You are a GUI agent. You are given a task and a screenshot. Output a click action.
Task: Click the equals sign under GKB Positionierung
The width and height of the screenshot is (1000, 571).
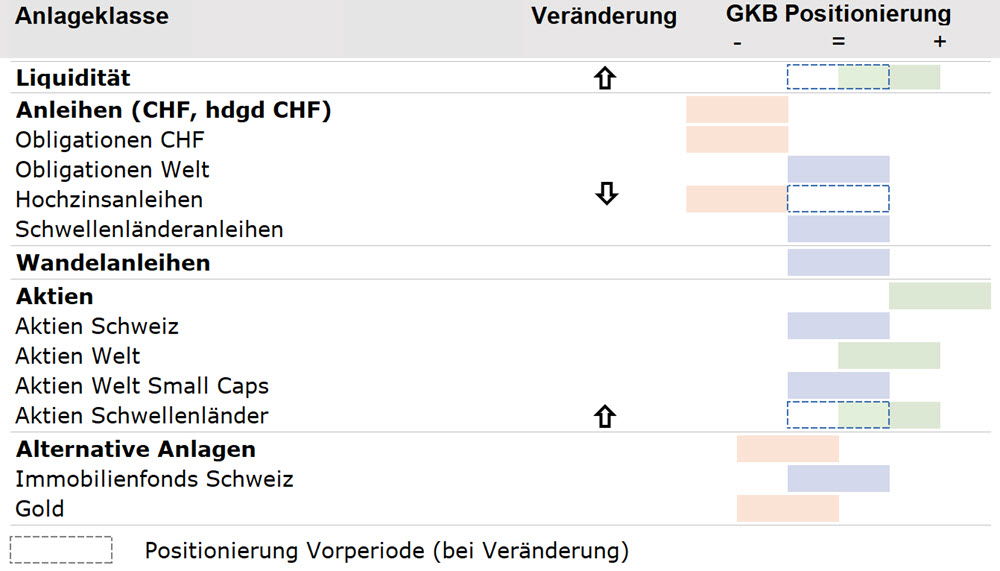pos(839,41)
